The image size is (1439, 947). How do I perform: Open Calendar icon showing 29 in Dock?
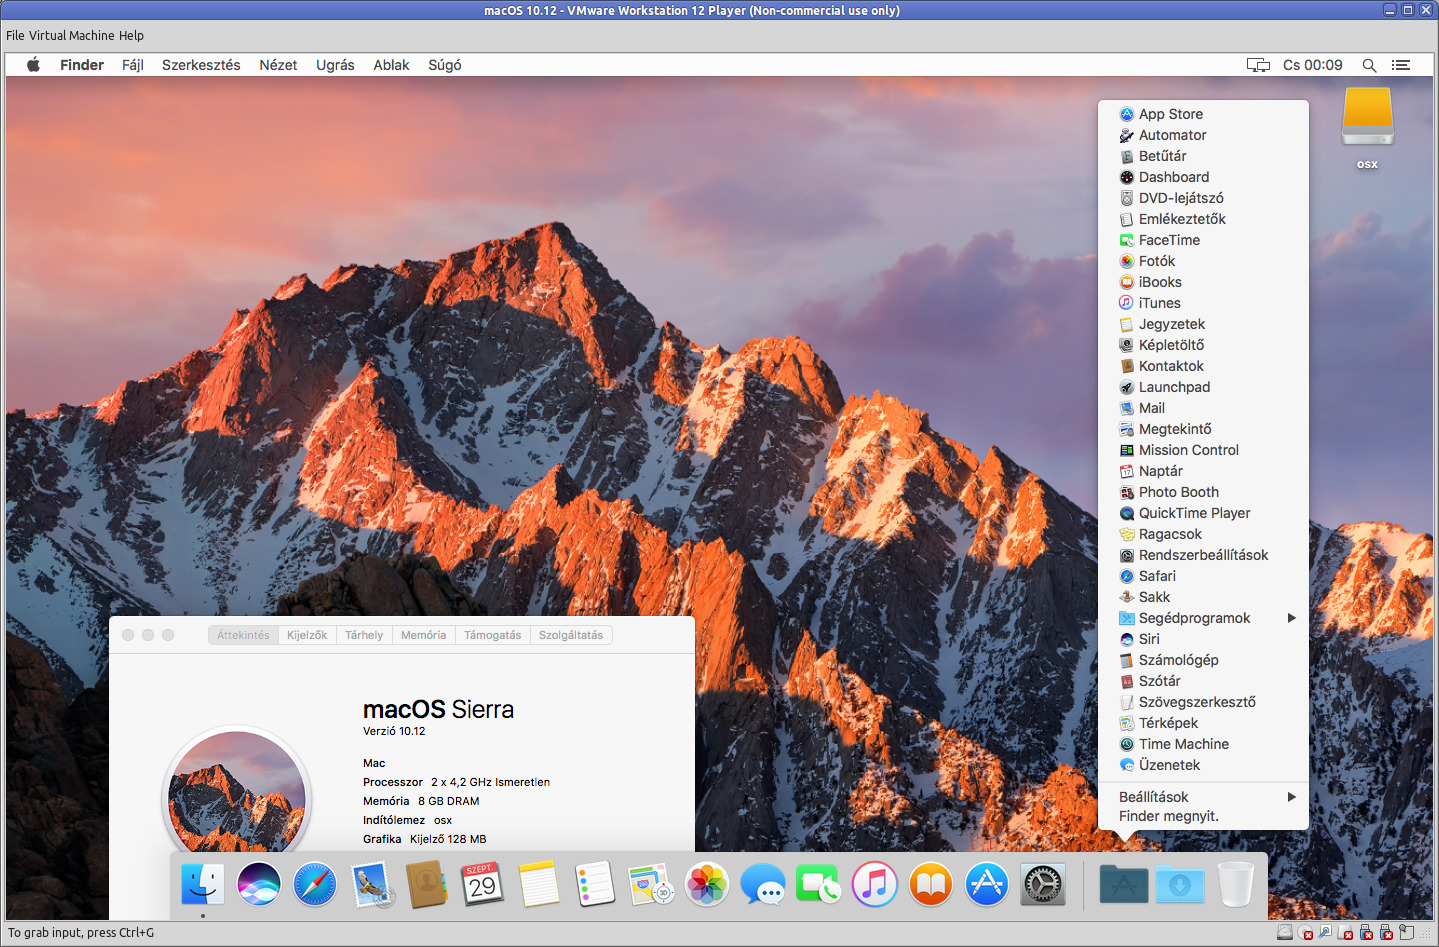point(483,884)
